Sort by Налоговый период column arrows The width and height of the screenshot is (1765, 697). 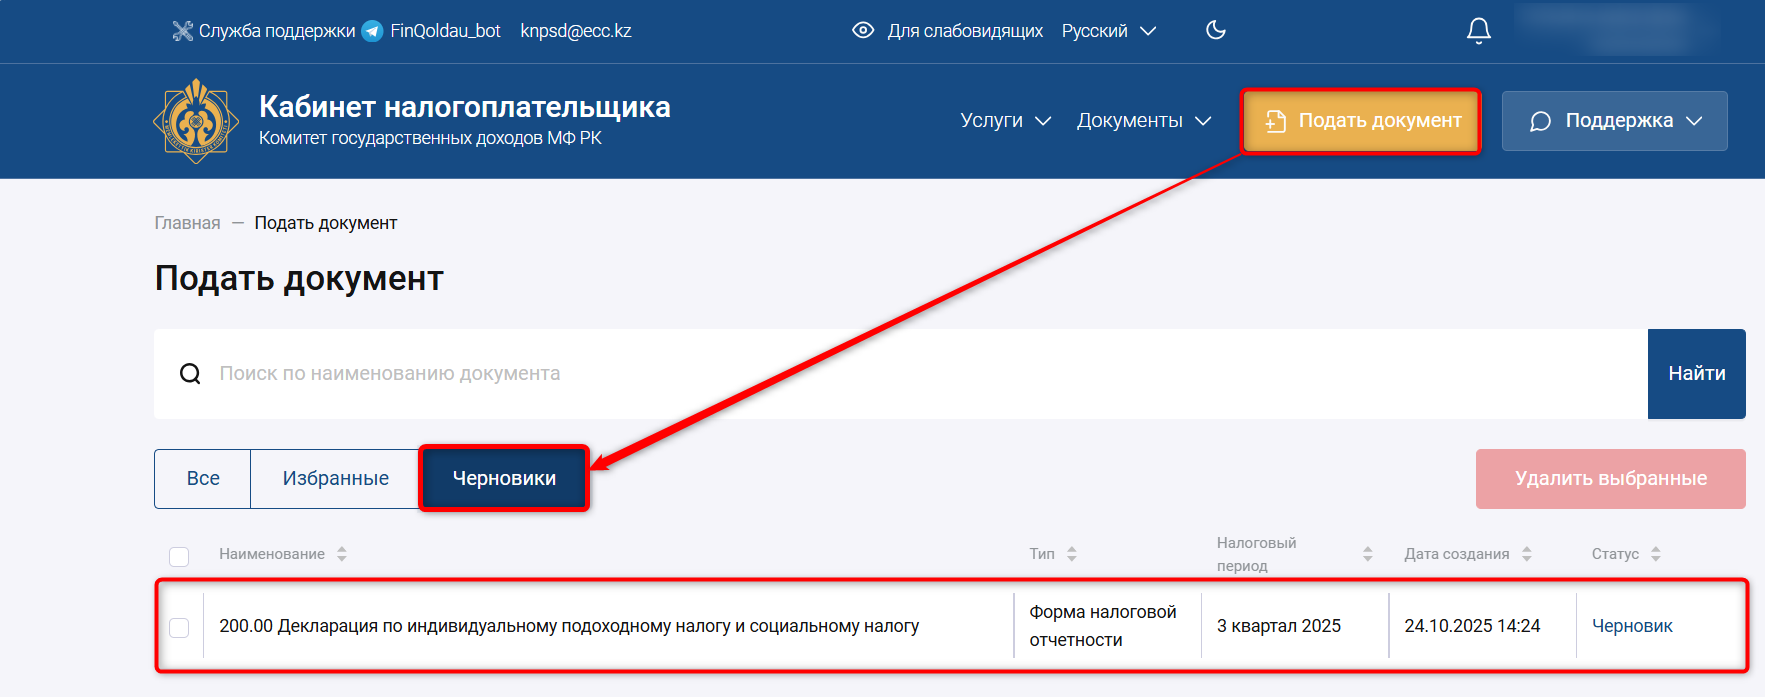tap(1368, 554)
